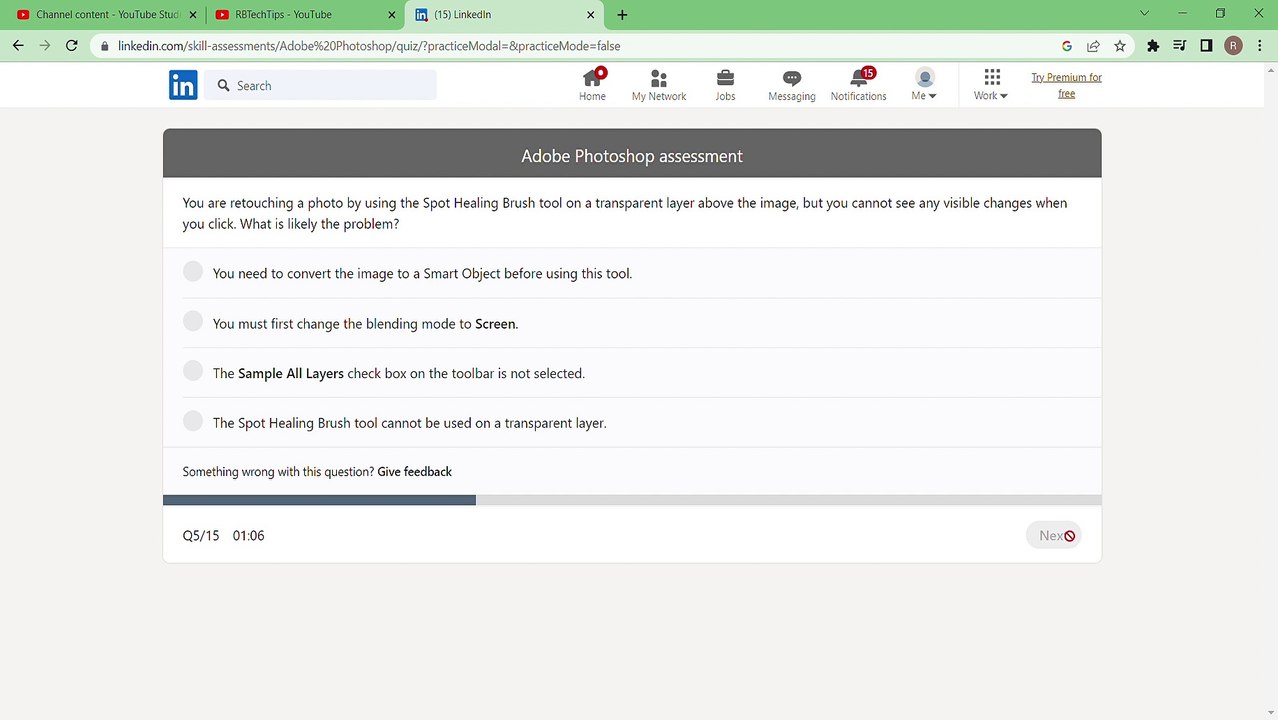1278x720 pixels.
Task: Switch to RBTechTips YouTube tab
Action: pyautogui.click(x=303, y=15)
